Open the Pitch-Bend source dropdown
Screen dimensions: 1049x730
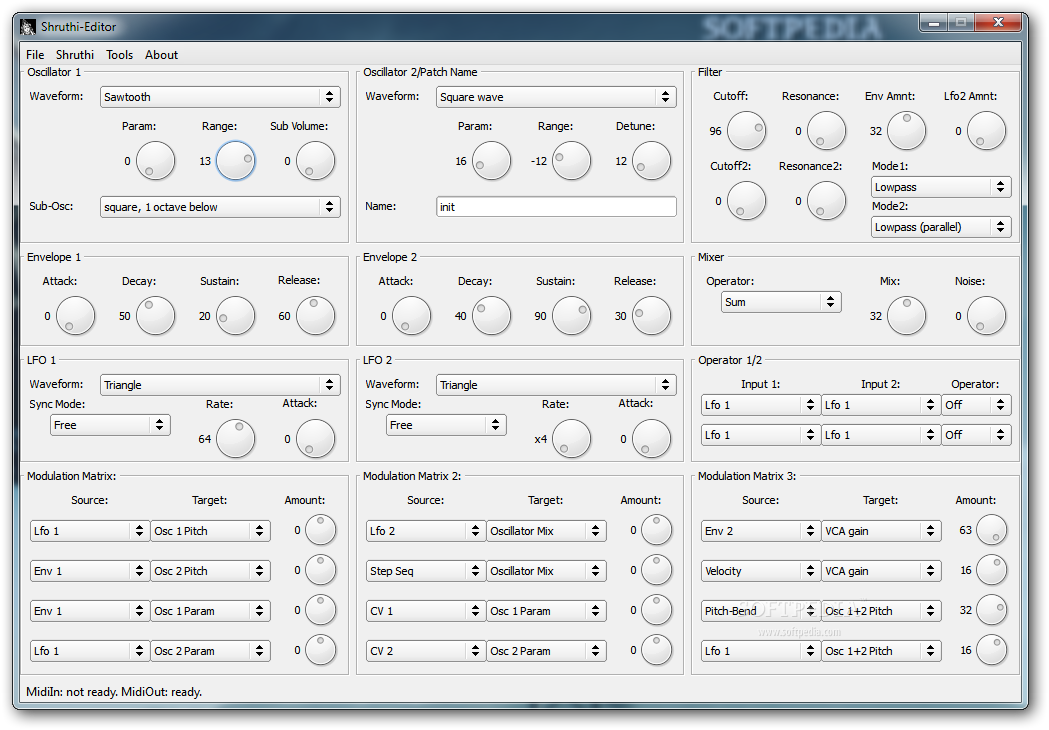761,611
